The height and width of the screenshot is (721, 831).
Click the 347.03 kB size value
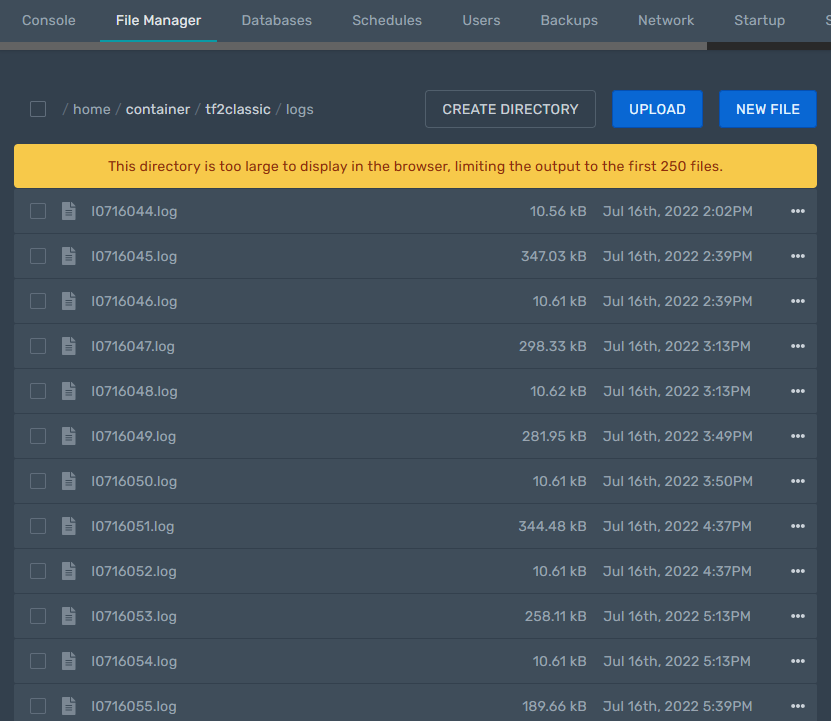coord(553,256)
